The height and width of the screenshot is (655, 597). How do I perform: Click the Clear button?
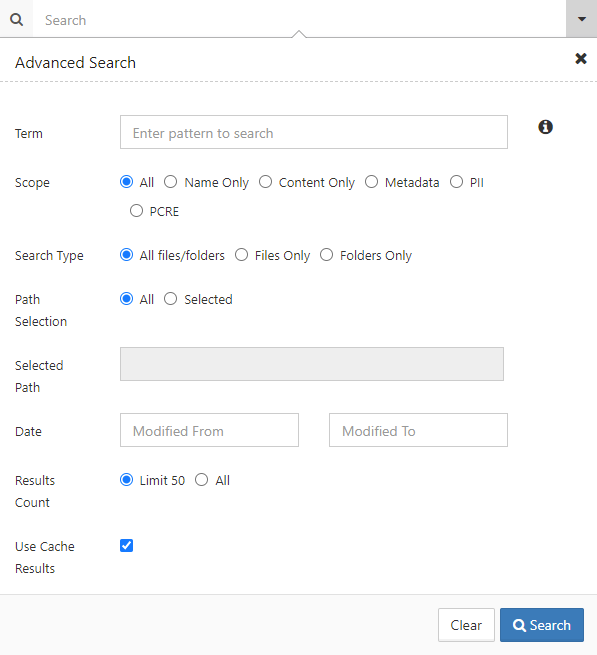point(466,625)
